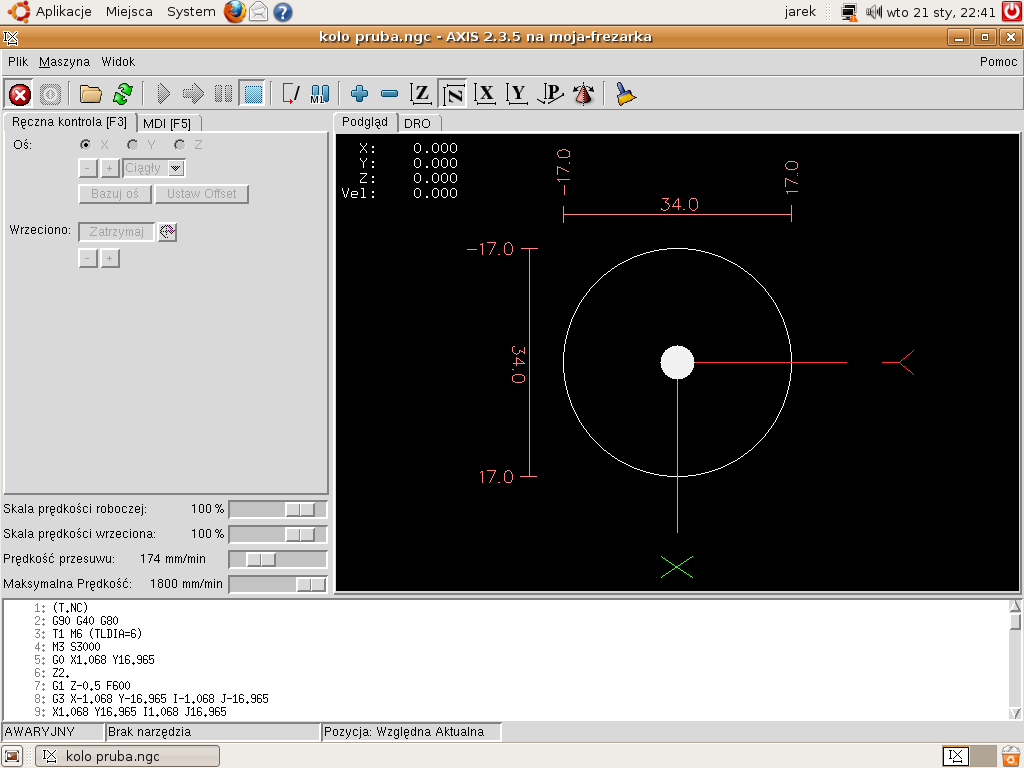1024x768 pixels.
Task: Switch to Z view
Action: click(x=421, y=94)
